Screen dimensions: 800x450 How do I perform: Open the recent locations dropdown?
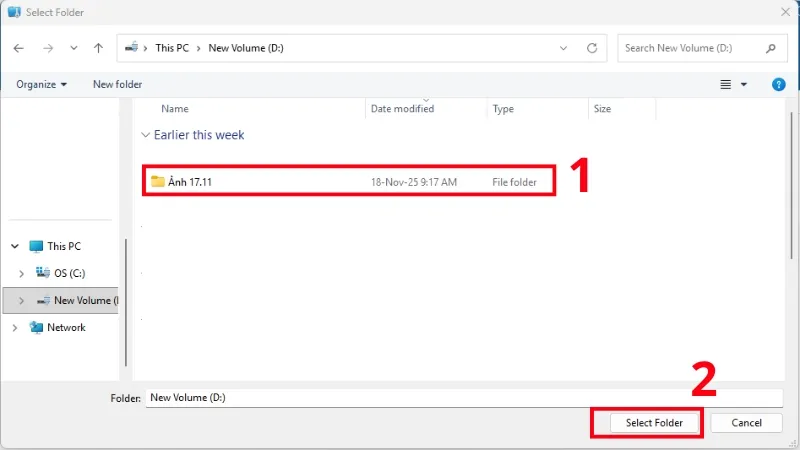[x=73, y=48]
